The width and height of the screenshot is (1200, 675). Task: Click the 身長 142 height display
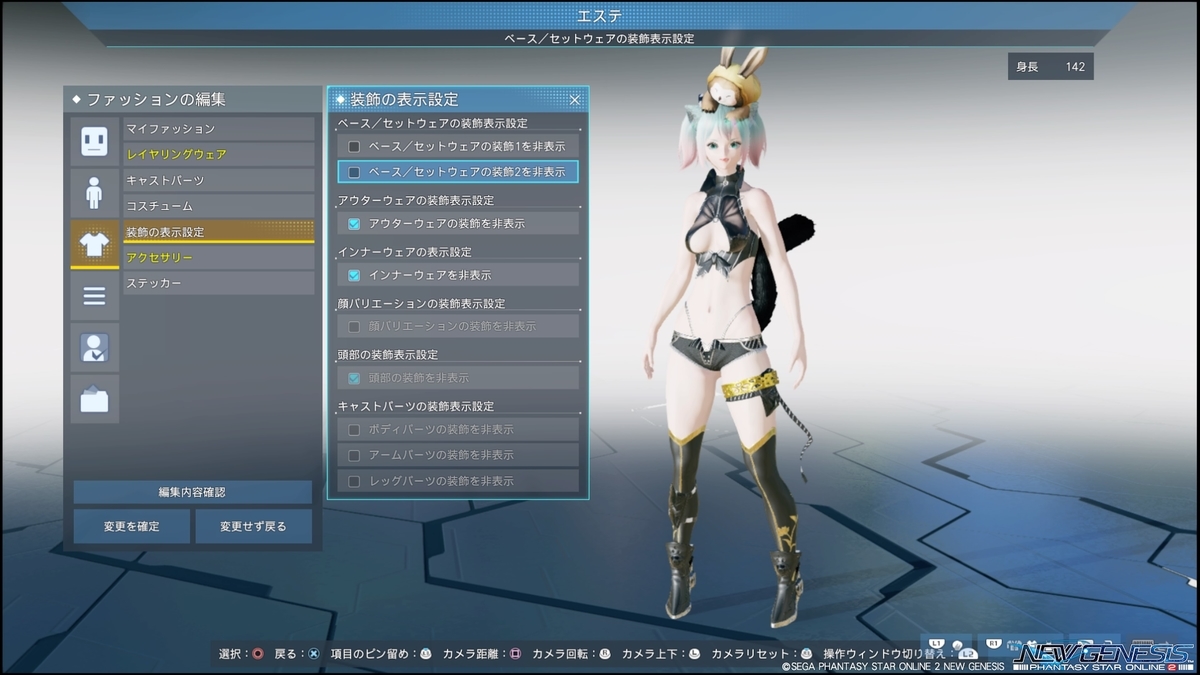coord(1050,67)
